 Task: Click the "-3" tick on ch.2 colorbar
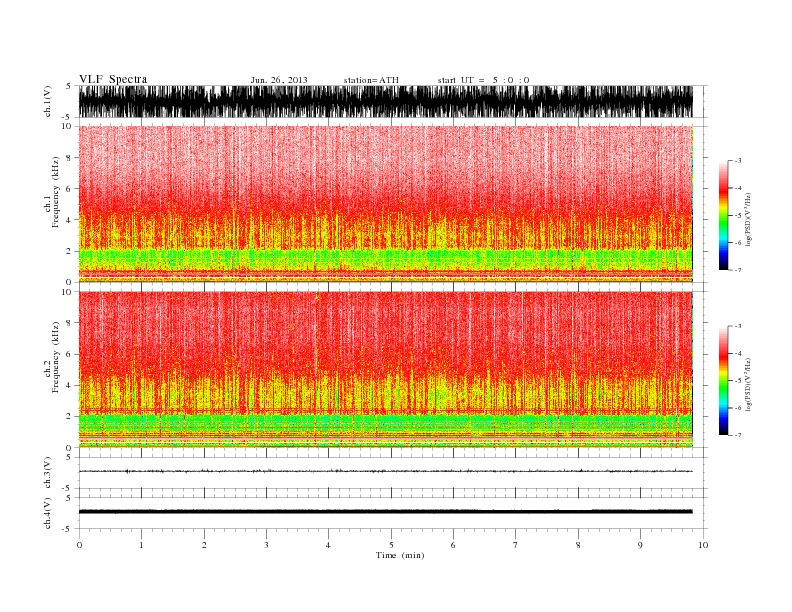tap(738, 326)
